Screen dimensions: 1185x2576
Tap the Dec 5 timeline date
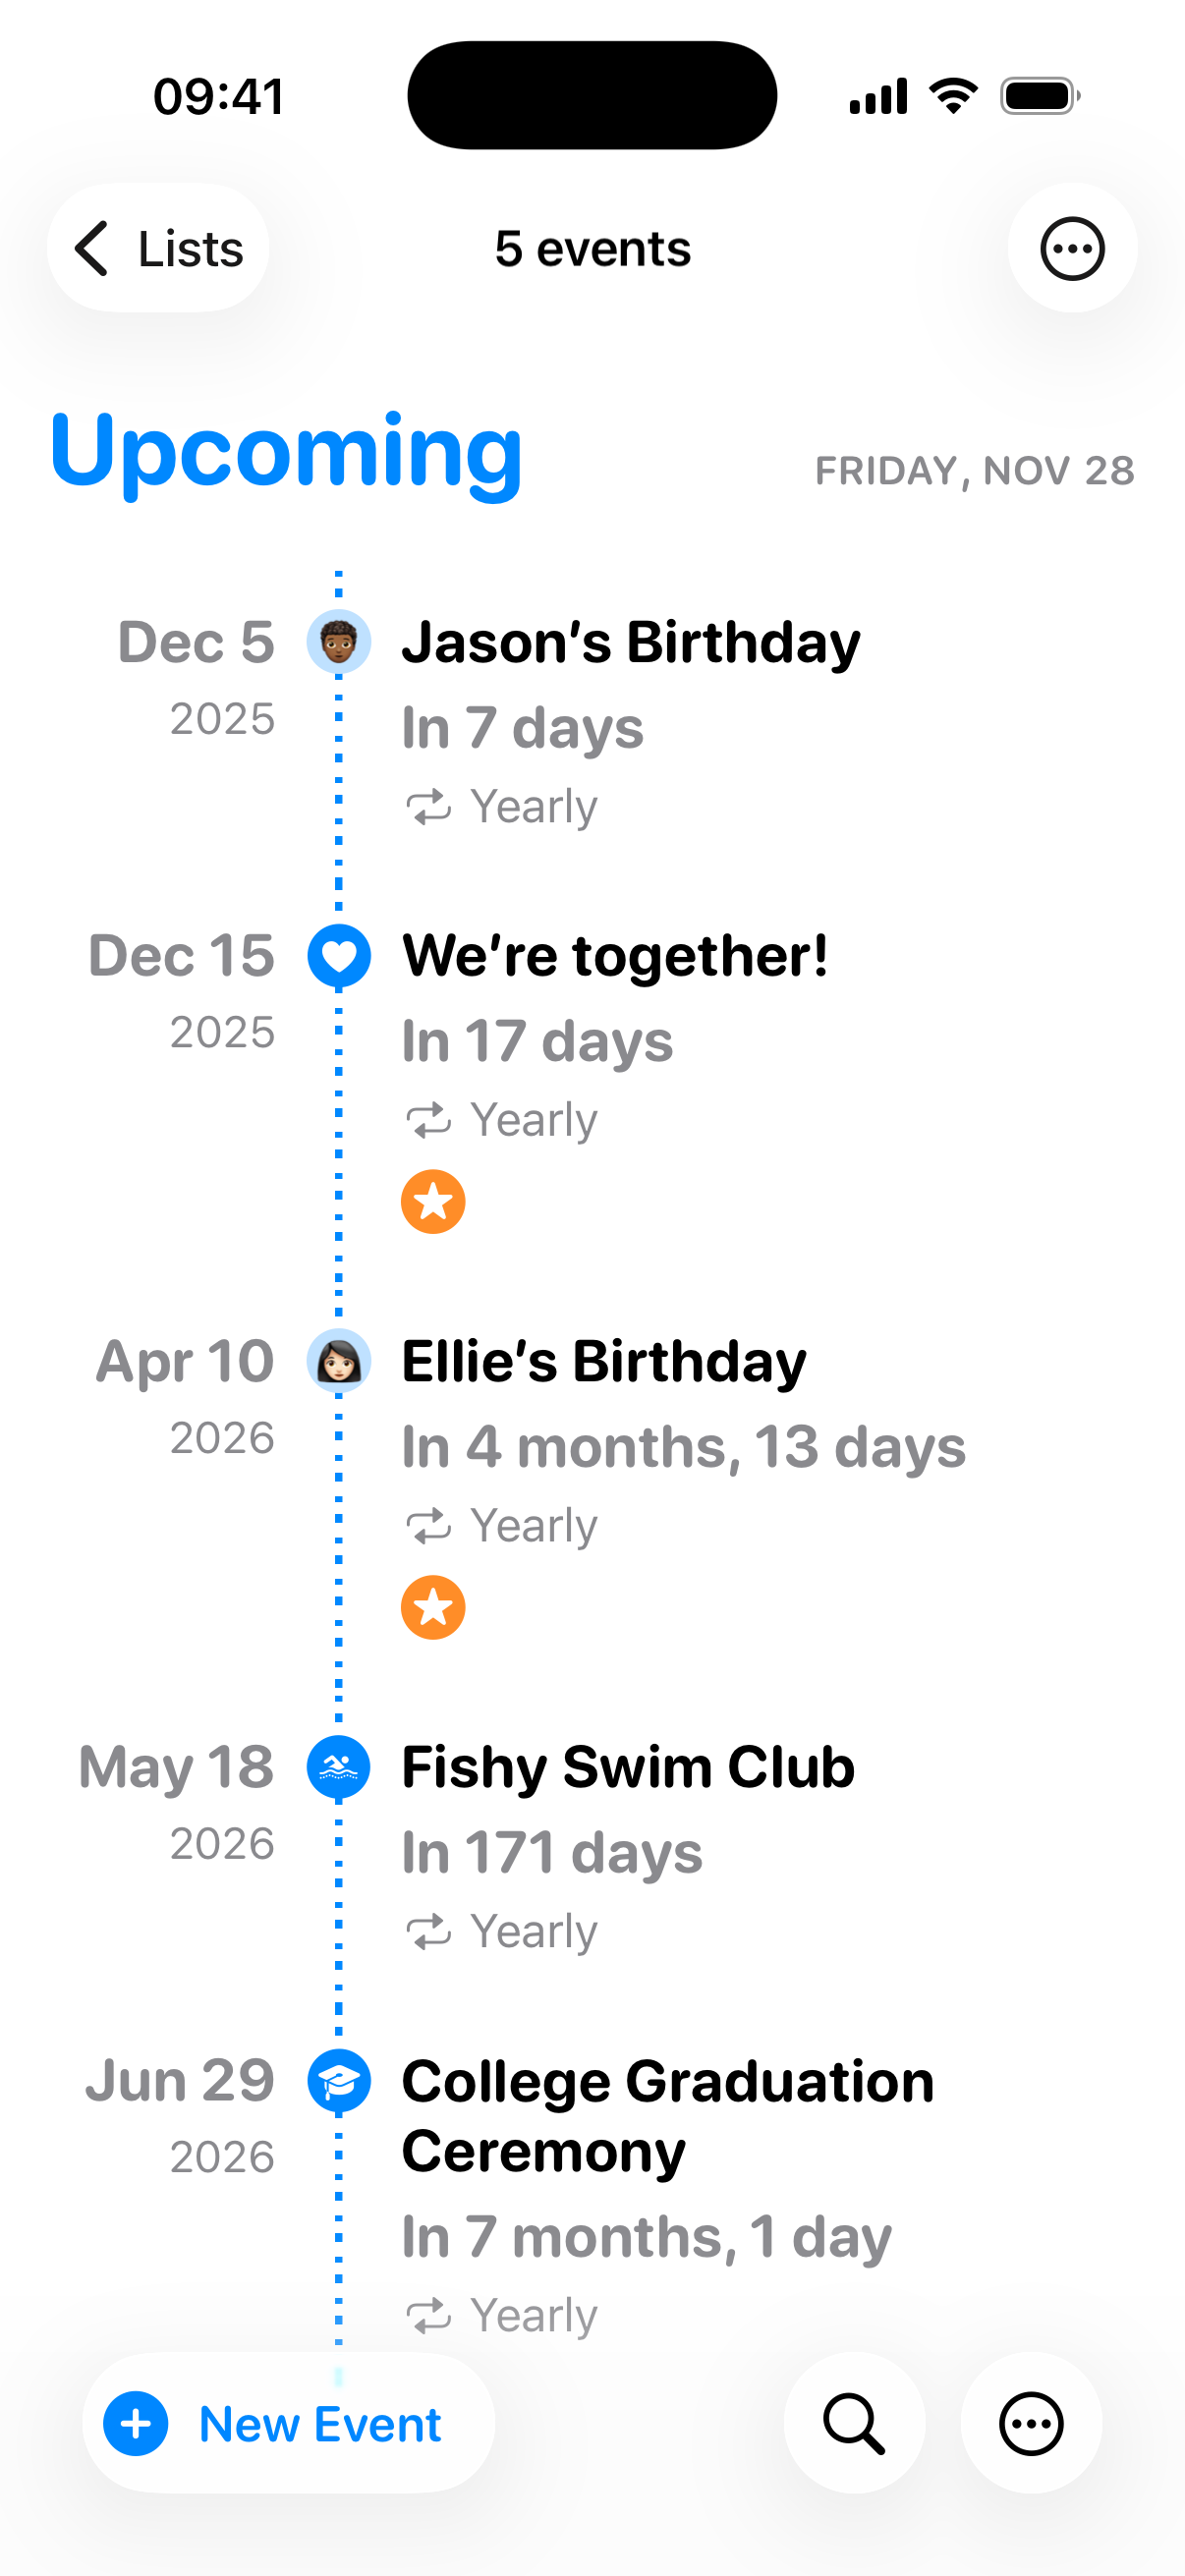[196, 642]
